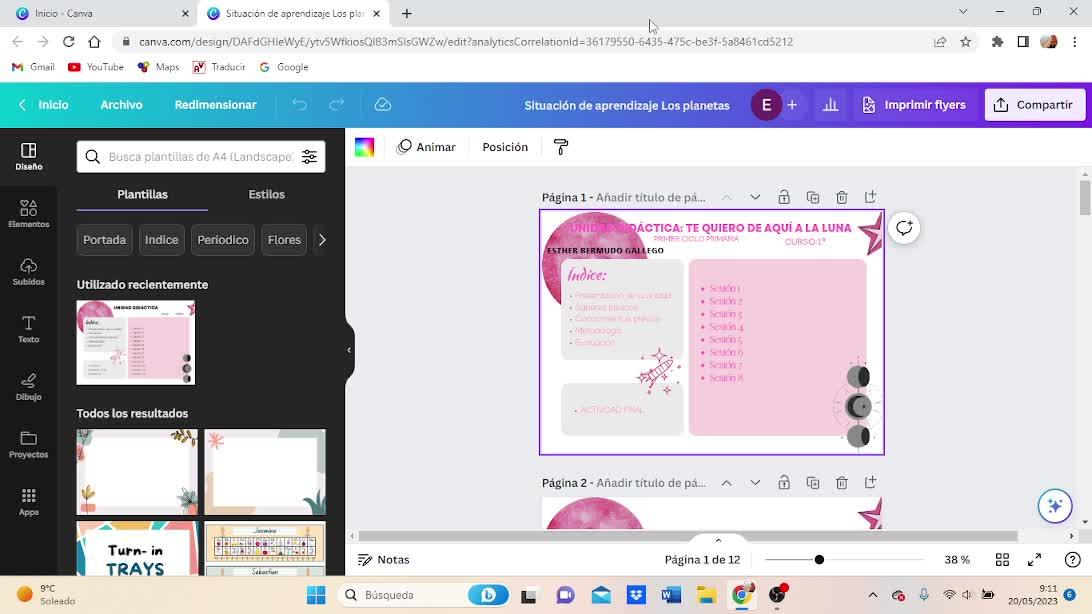This screenshot has height=614, width=1092.
Task: Open the Texto sidebar panel
Action: pyautogui.click(x=29, y=329)
